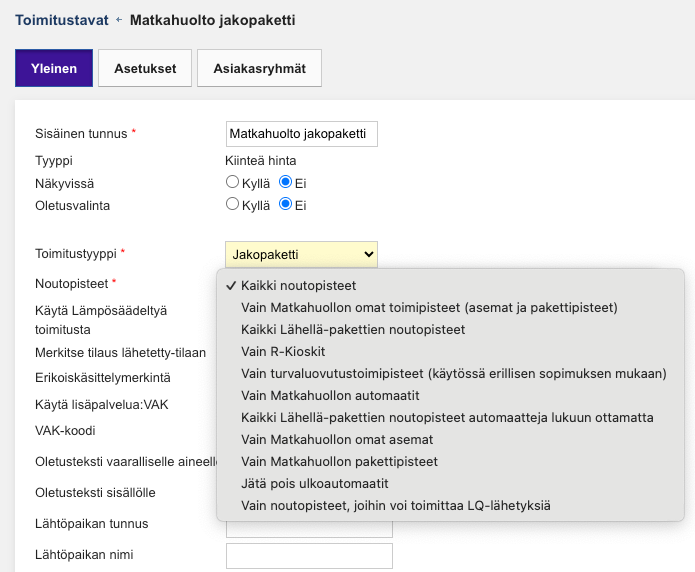Select Vain Matkahuollon omat asemat option

click(x=450, y=439)
